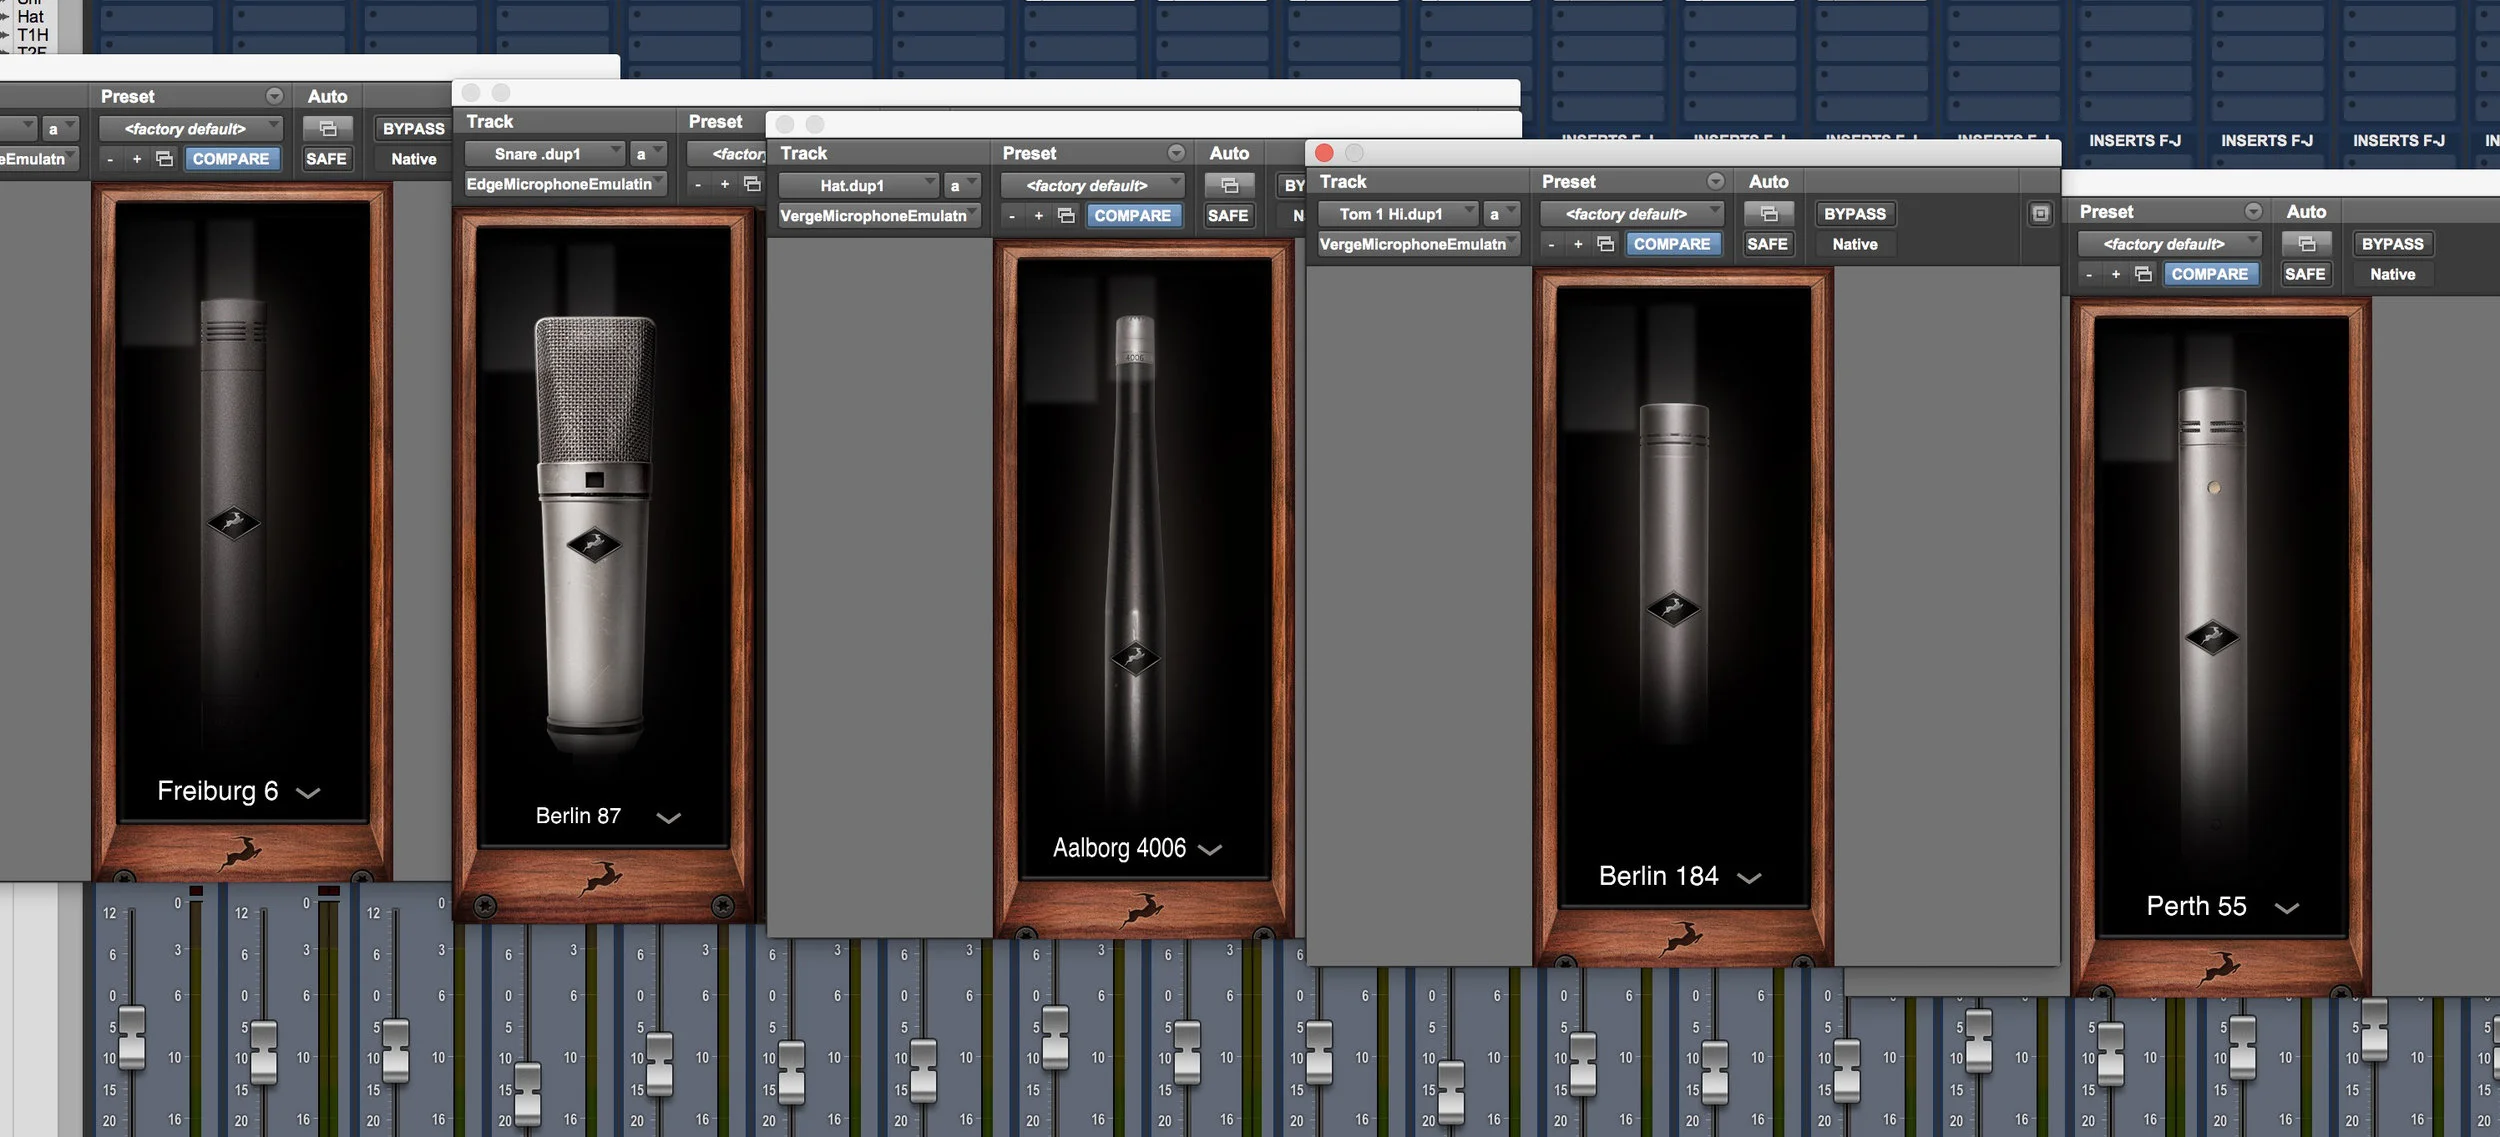Open insert position 'a' selector beside Tom 1 Hi.dup1
2500x1137 pixels.
[1500, 213]
